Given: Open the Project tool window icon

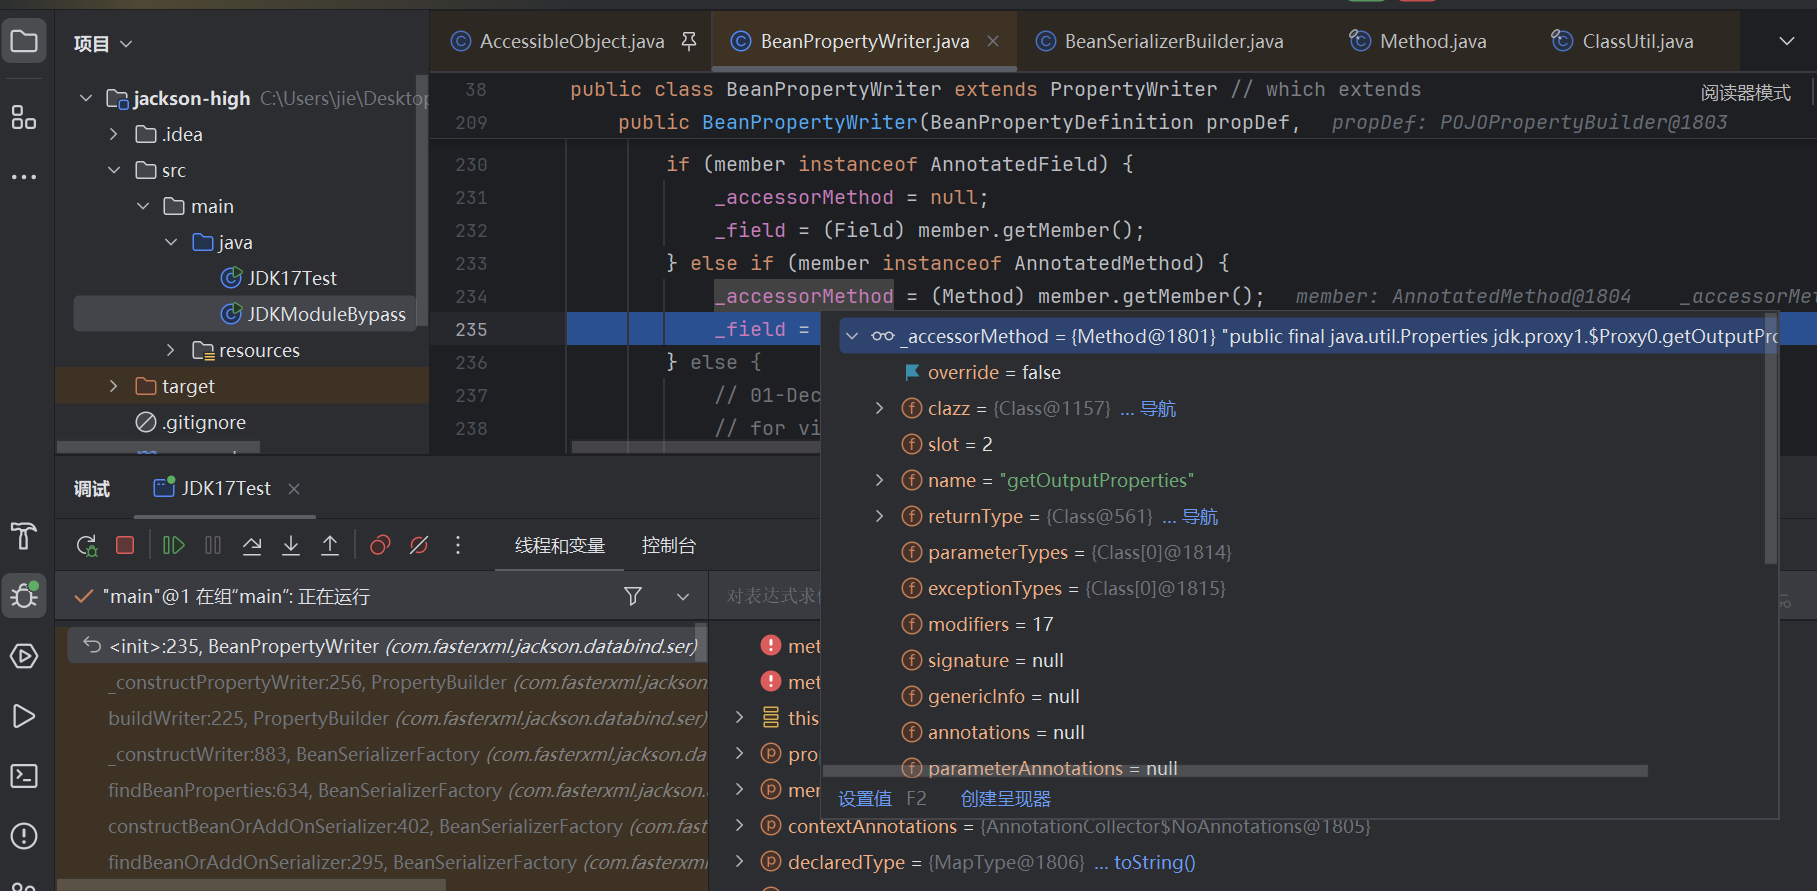Looking at the screenshot, I should pos(24,42).
